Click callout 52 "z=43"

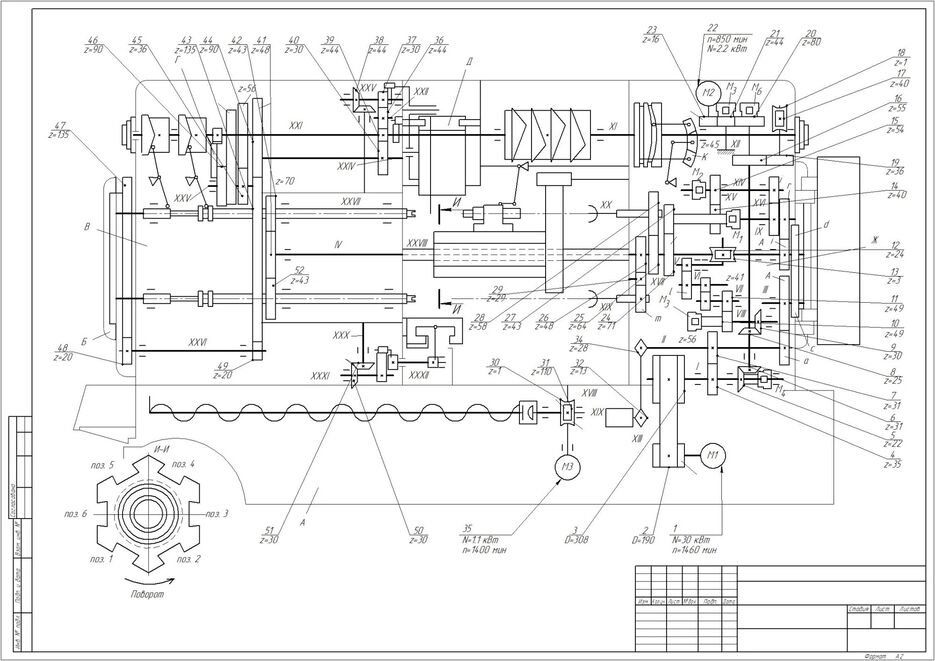(x=301, y=275)
